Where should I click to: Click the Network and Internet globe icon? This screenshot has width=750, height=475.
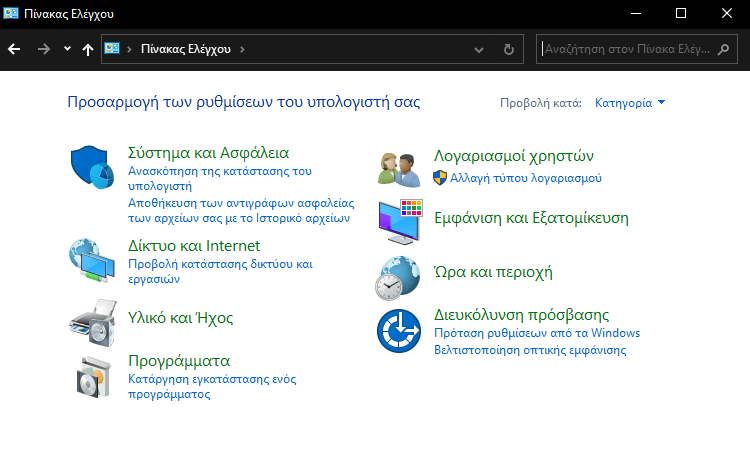[92, 260]
